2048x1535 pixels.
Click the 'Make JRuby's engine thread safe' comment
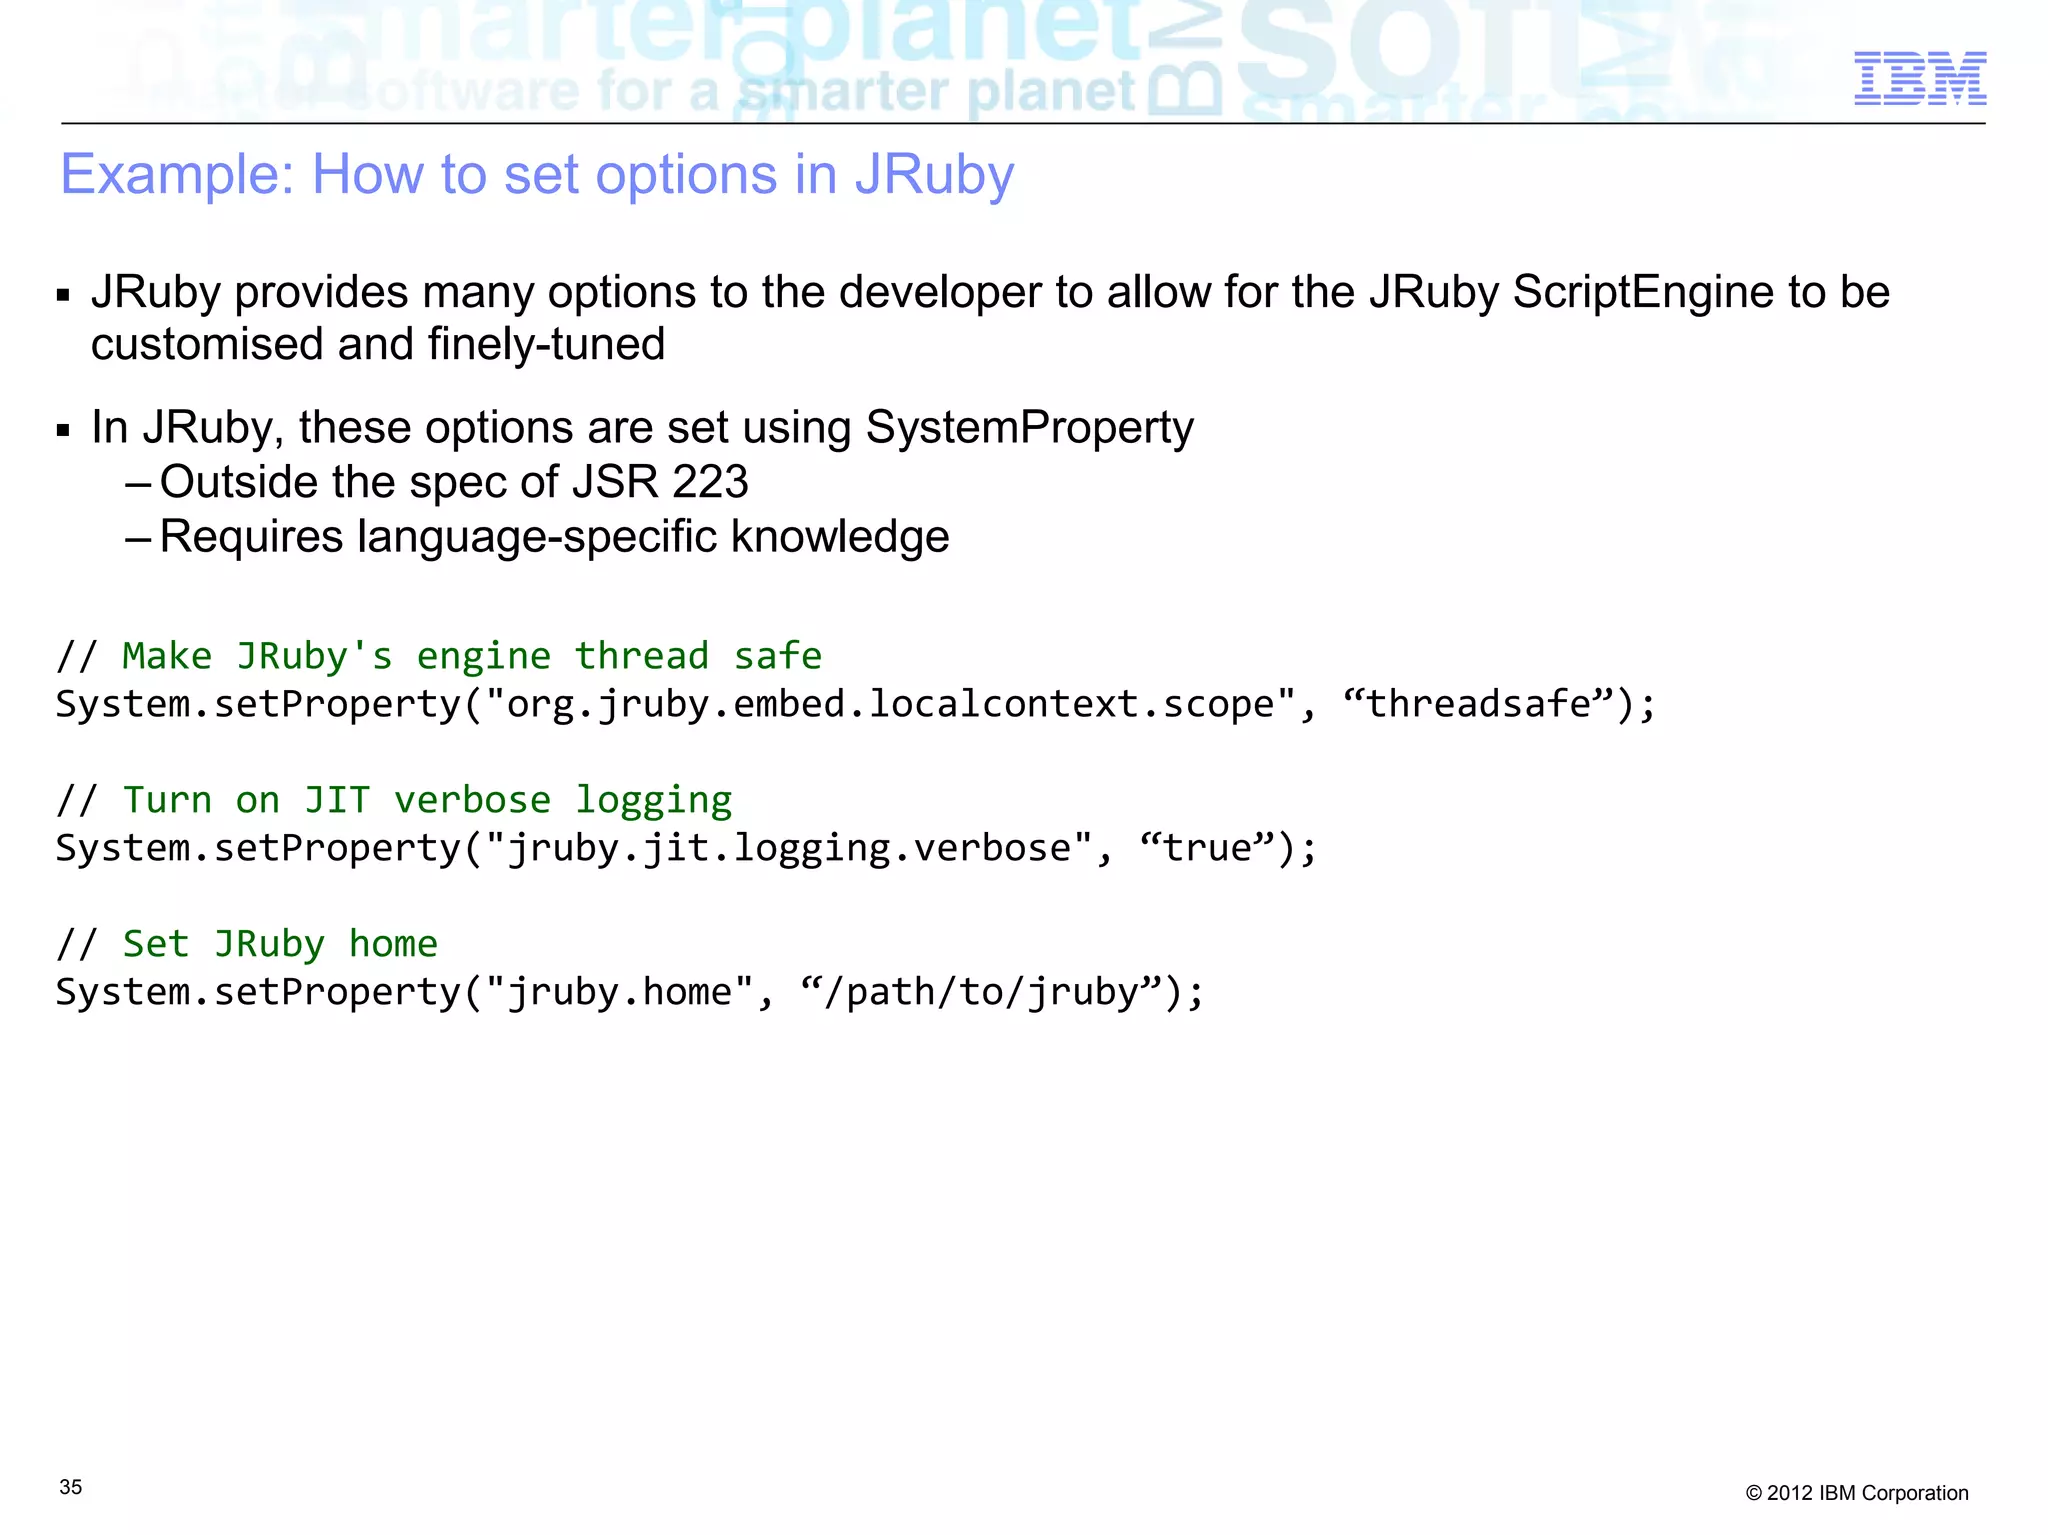pyautogui.click(x=439, y=656)
